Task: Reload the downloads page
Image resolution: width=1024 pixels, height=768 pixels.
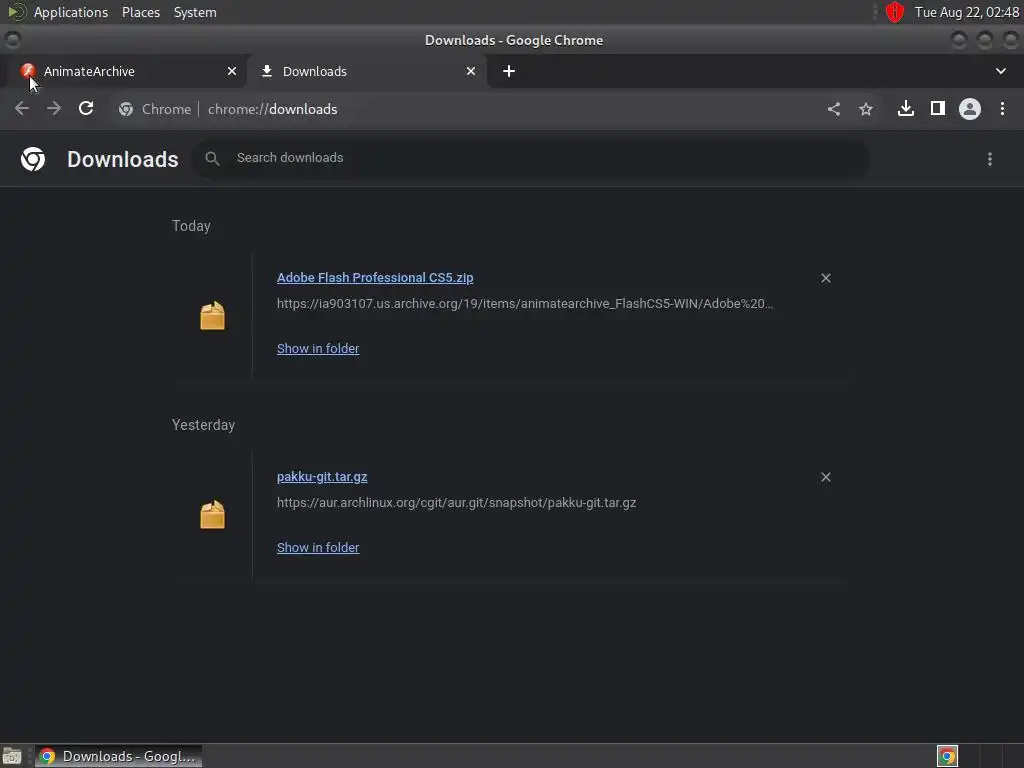Action: tap(86, 109)
